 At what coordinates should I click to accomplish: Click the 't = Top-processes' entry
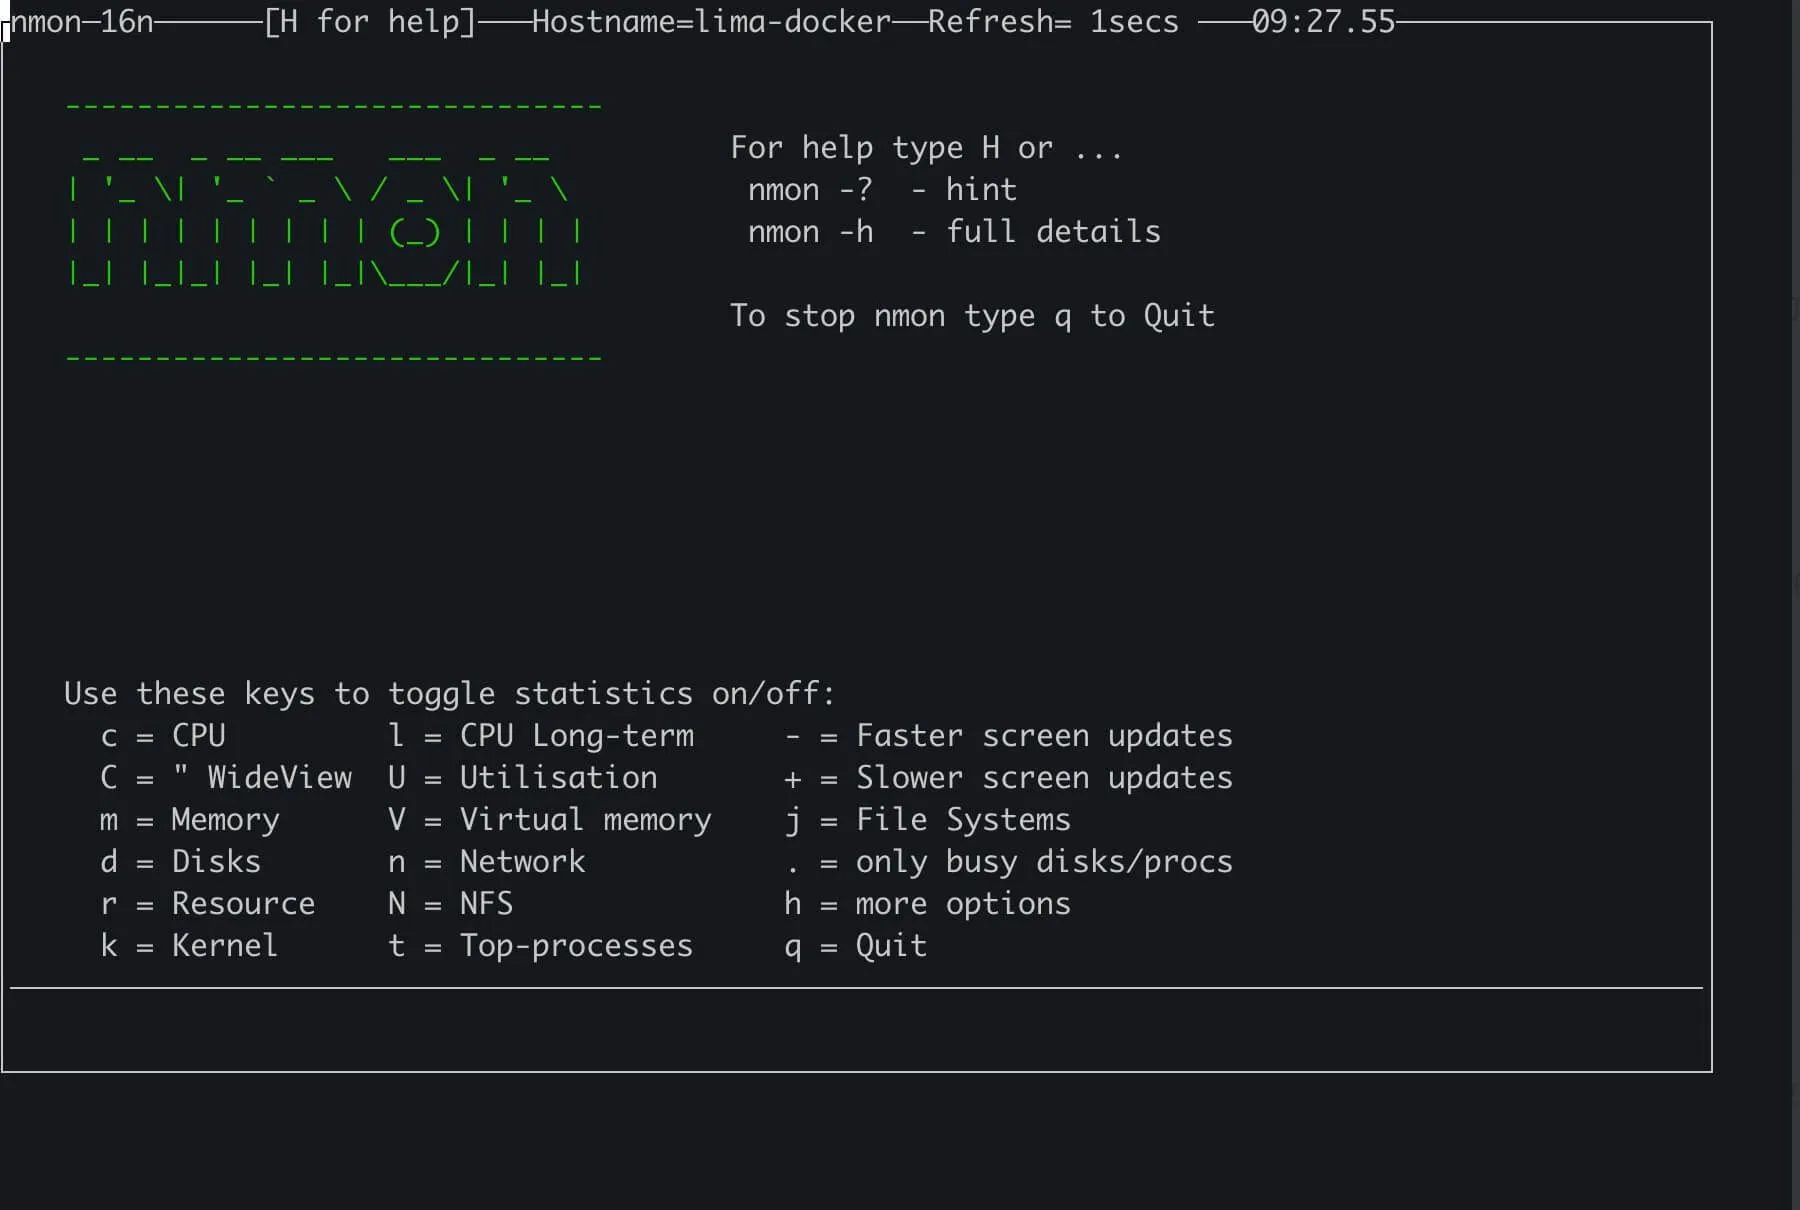(x=541, y=946)
